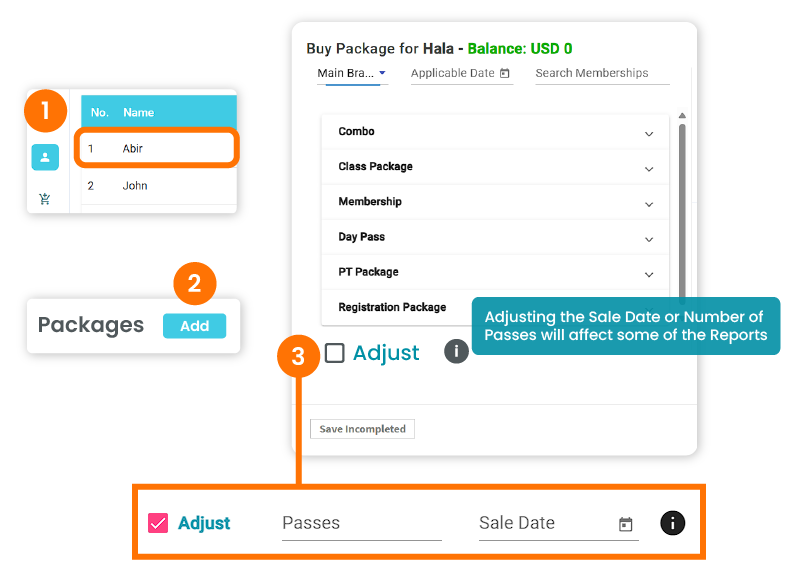Click the Passes input field
Image resolution: width=800 pixels, height=584 pixels.
361,523
